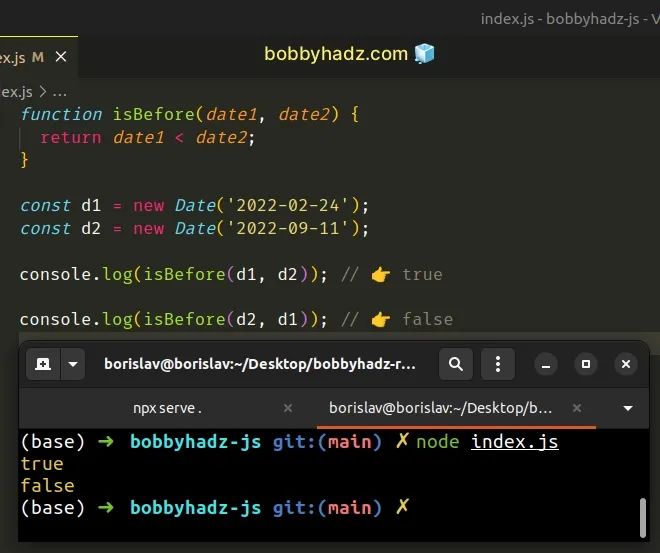The width and height of the screenshot is (660, 553).
Task: Click the 'function' keyword
Action: coord(61,114)
